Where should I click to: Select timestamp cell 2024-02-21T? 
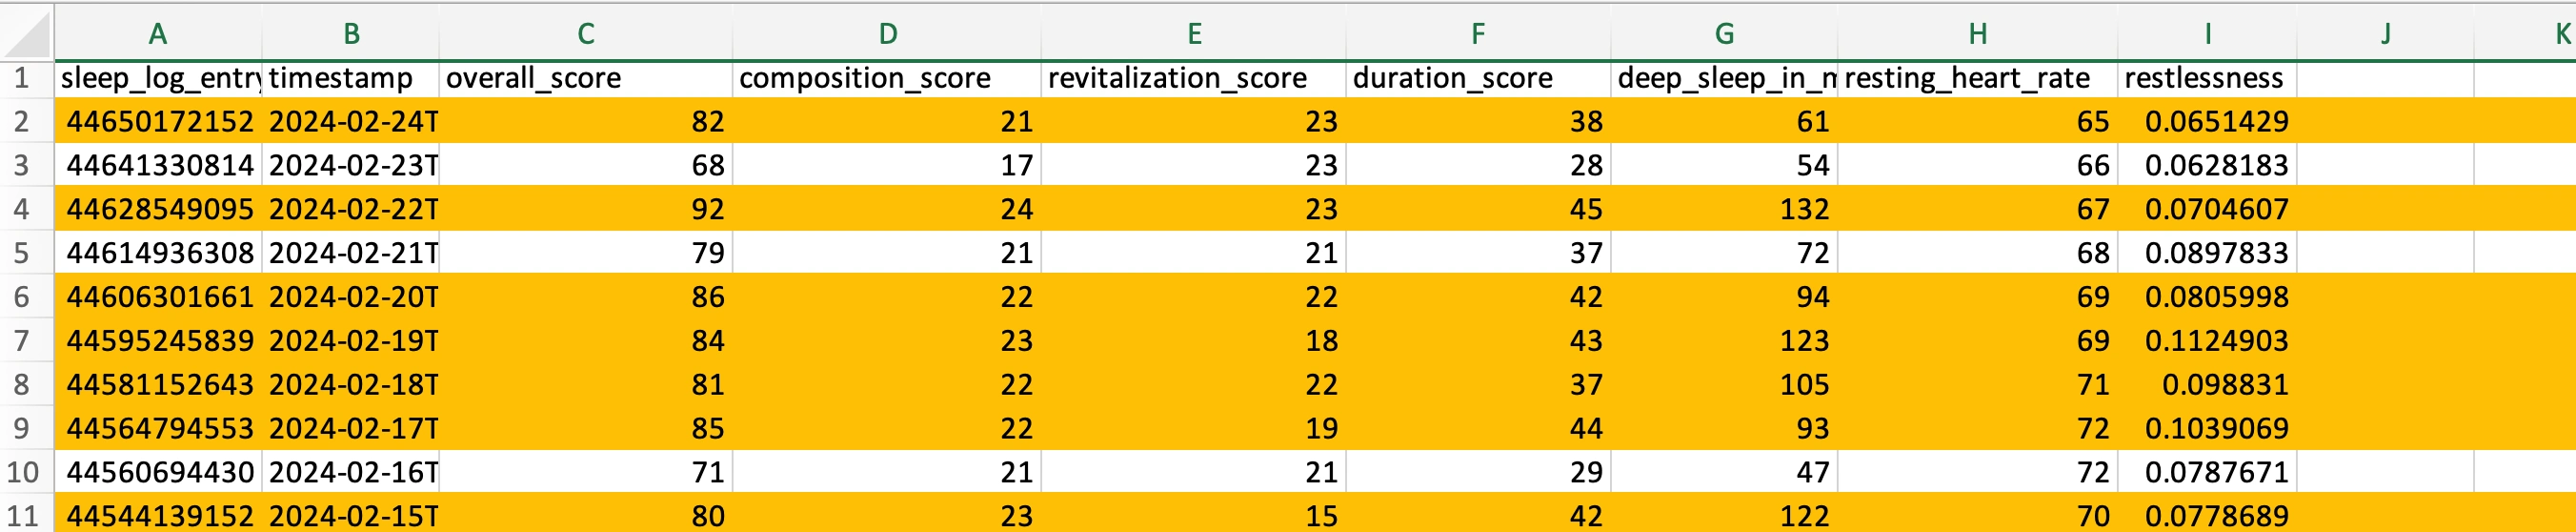point(351,253)
